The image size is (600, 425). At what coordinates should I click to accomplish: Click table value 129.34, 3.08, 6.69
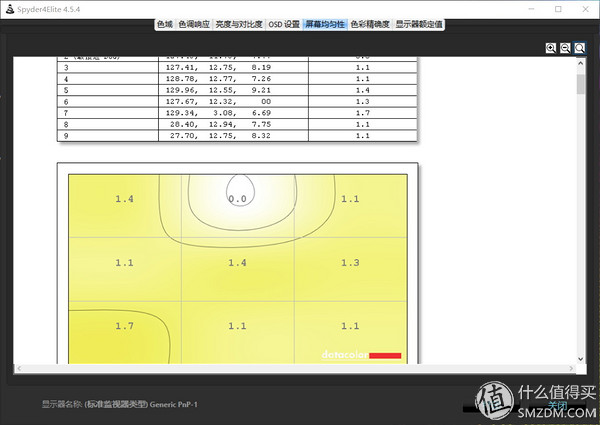(x=218, y=113)
